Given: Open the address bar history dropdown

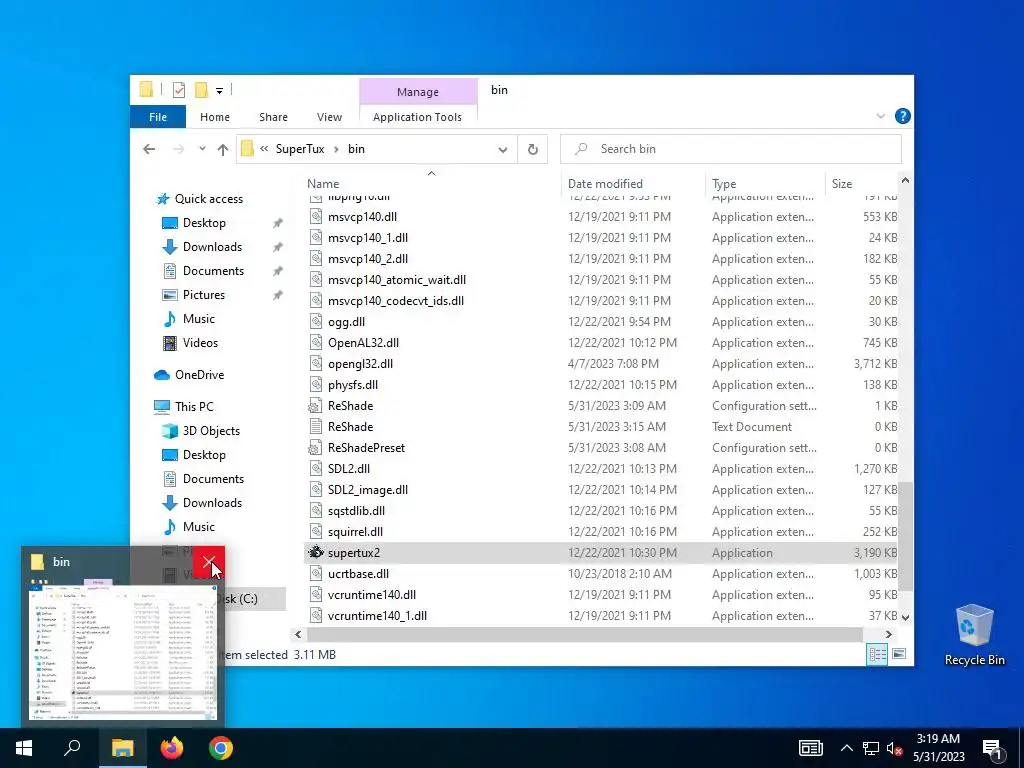Looking at the screenshot, I should coord(503,150).
